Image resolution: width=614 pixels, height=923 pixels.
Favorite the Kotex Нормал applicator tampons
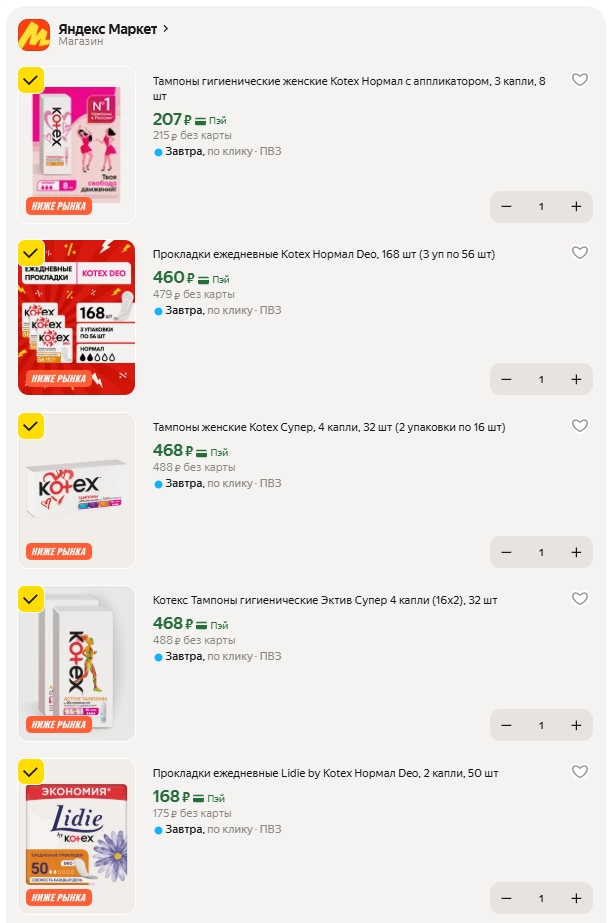click(579, 80)
